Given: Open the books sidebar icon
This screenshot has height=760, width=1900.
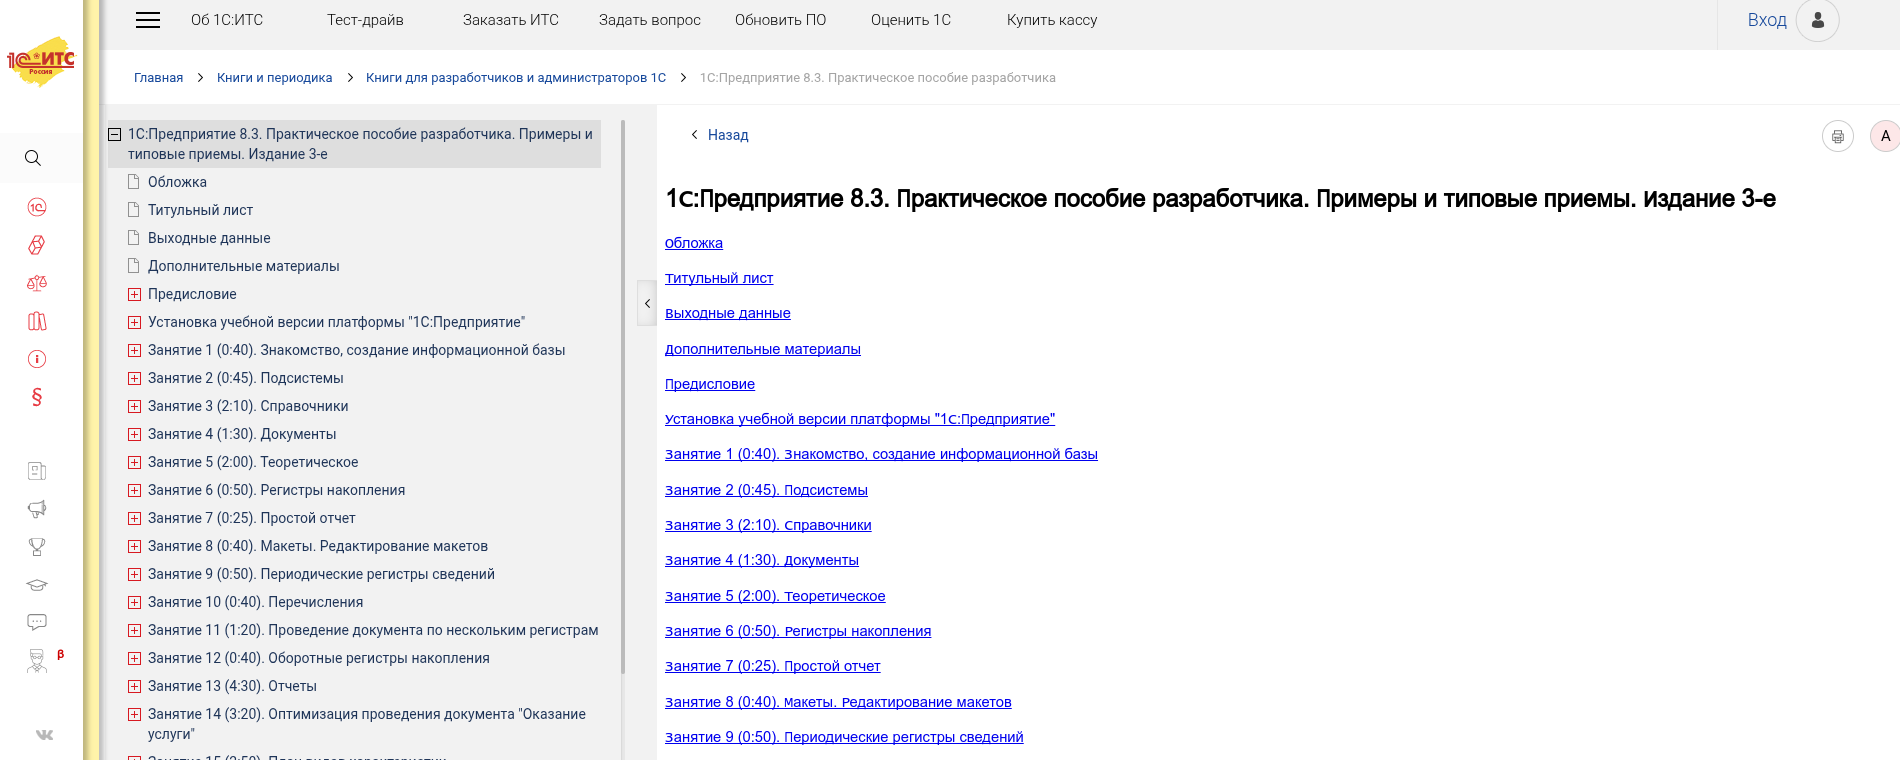Looking at the screenshot, I should (37, 321).
